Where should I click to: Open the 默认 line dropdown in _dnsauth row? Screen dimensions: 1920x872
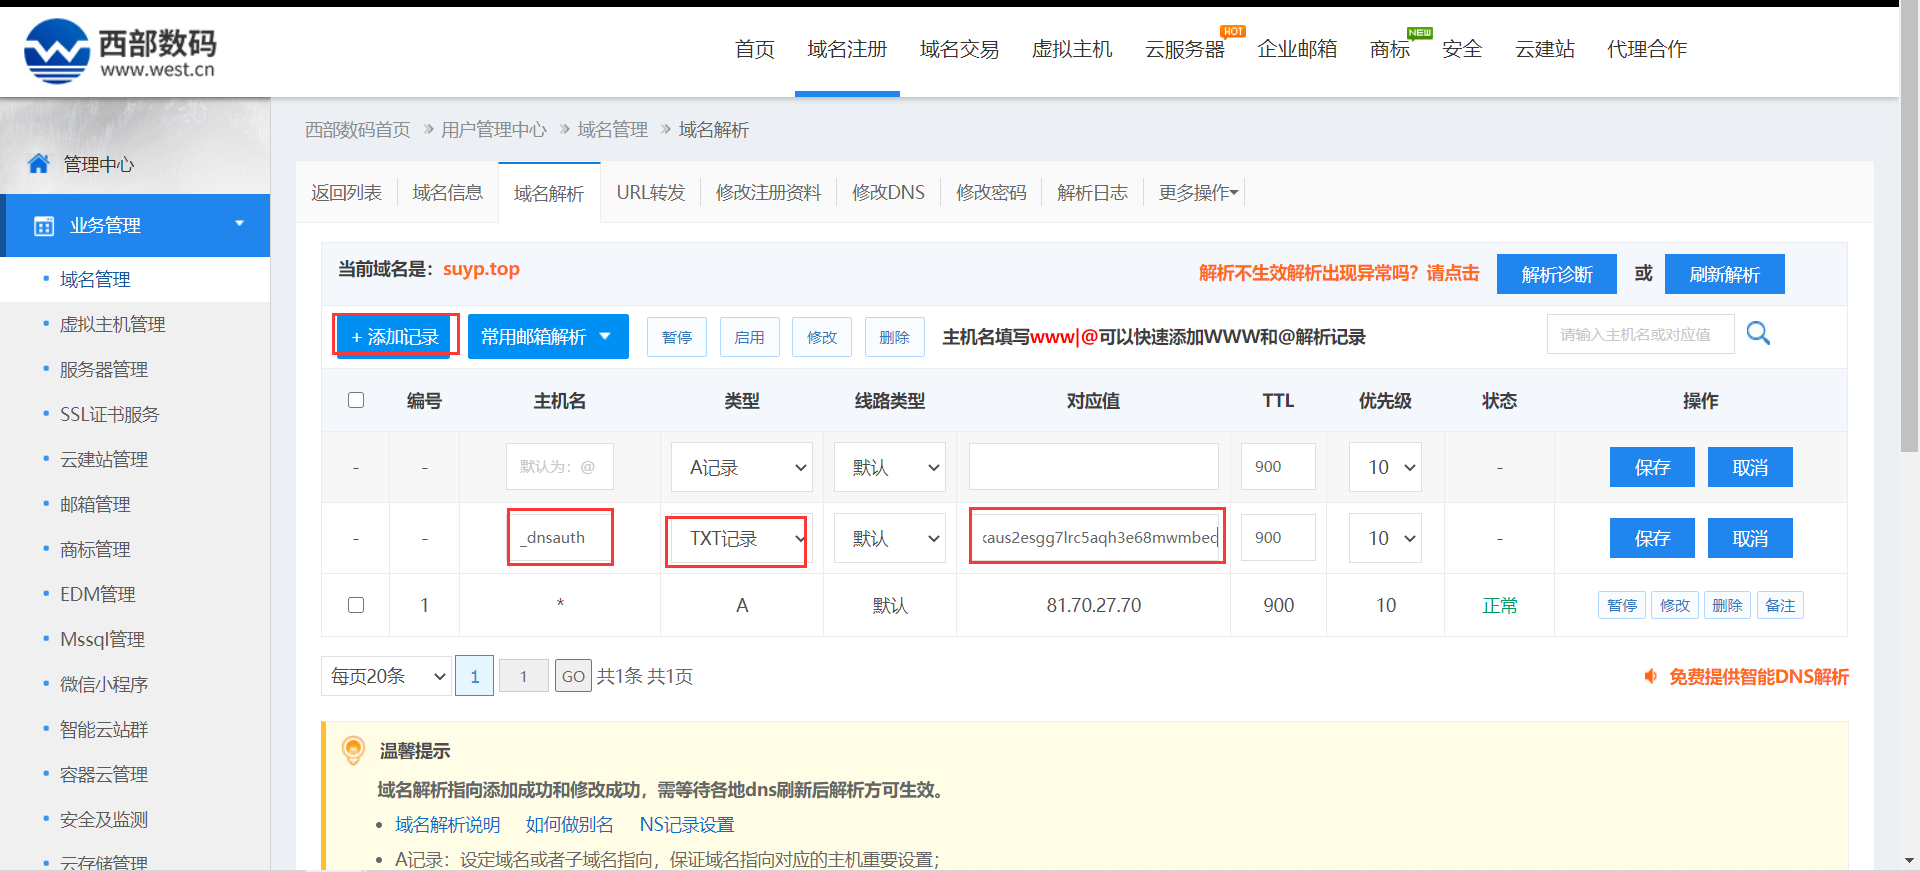890,538
